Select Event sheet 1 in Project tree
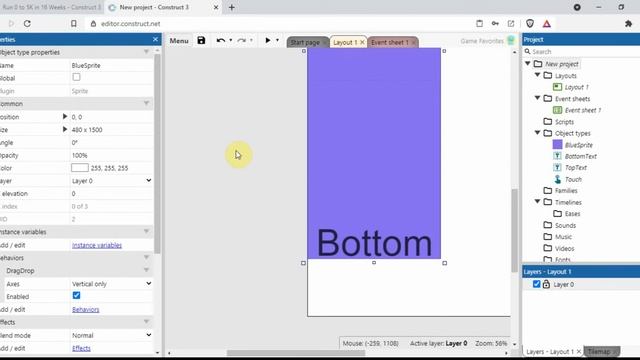The image size is (640, 360). pyautogui.click(x=582, y=110)
